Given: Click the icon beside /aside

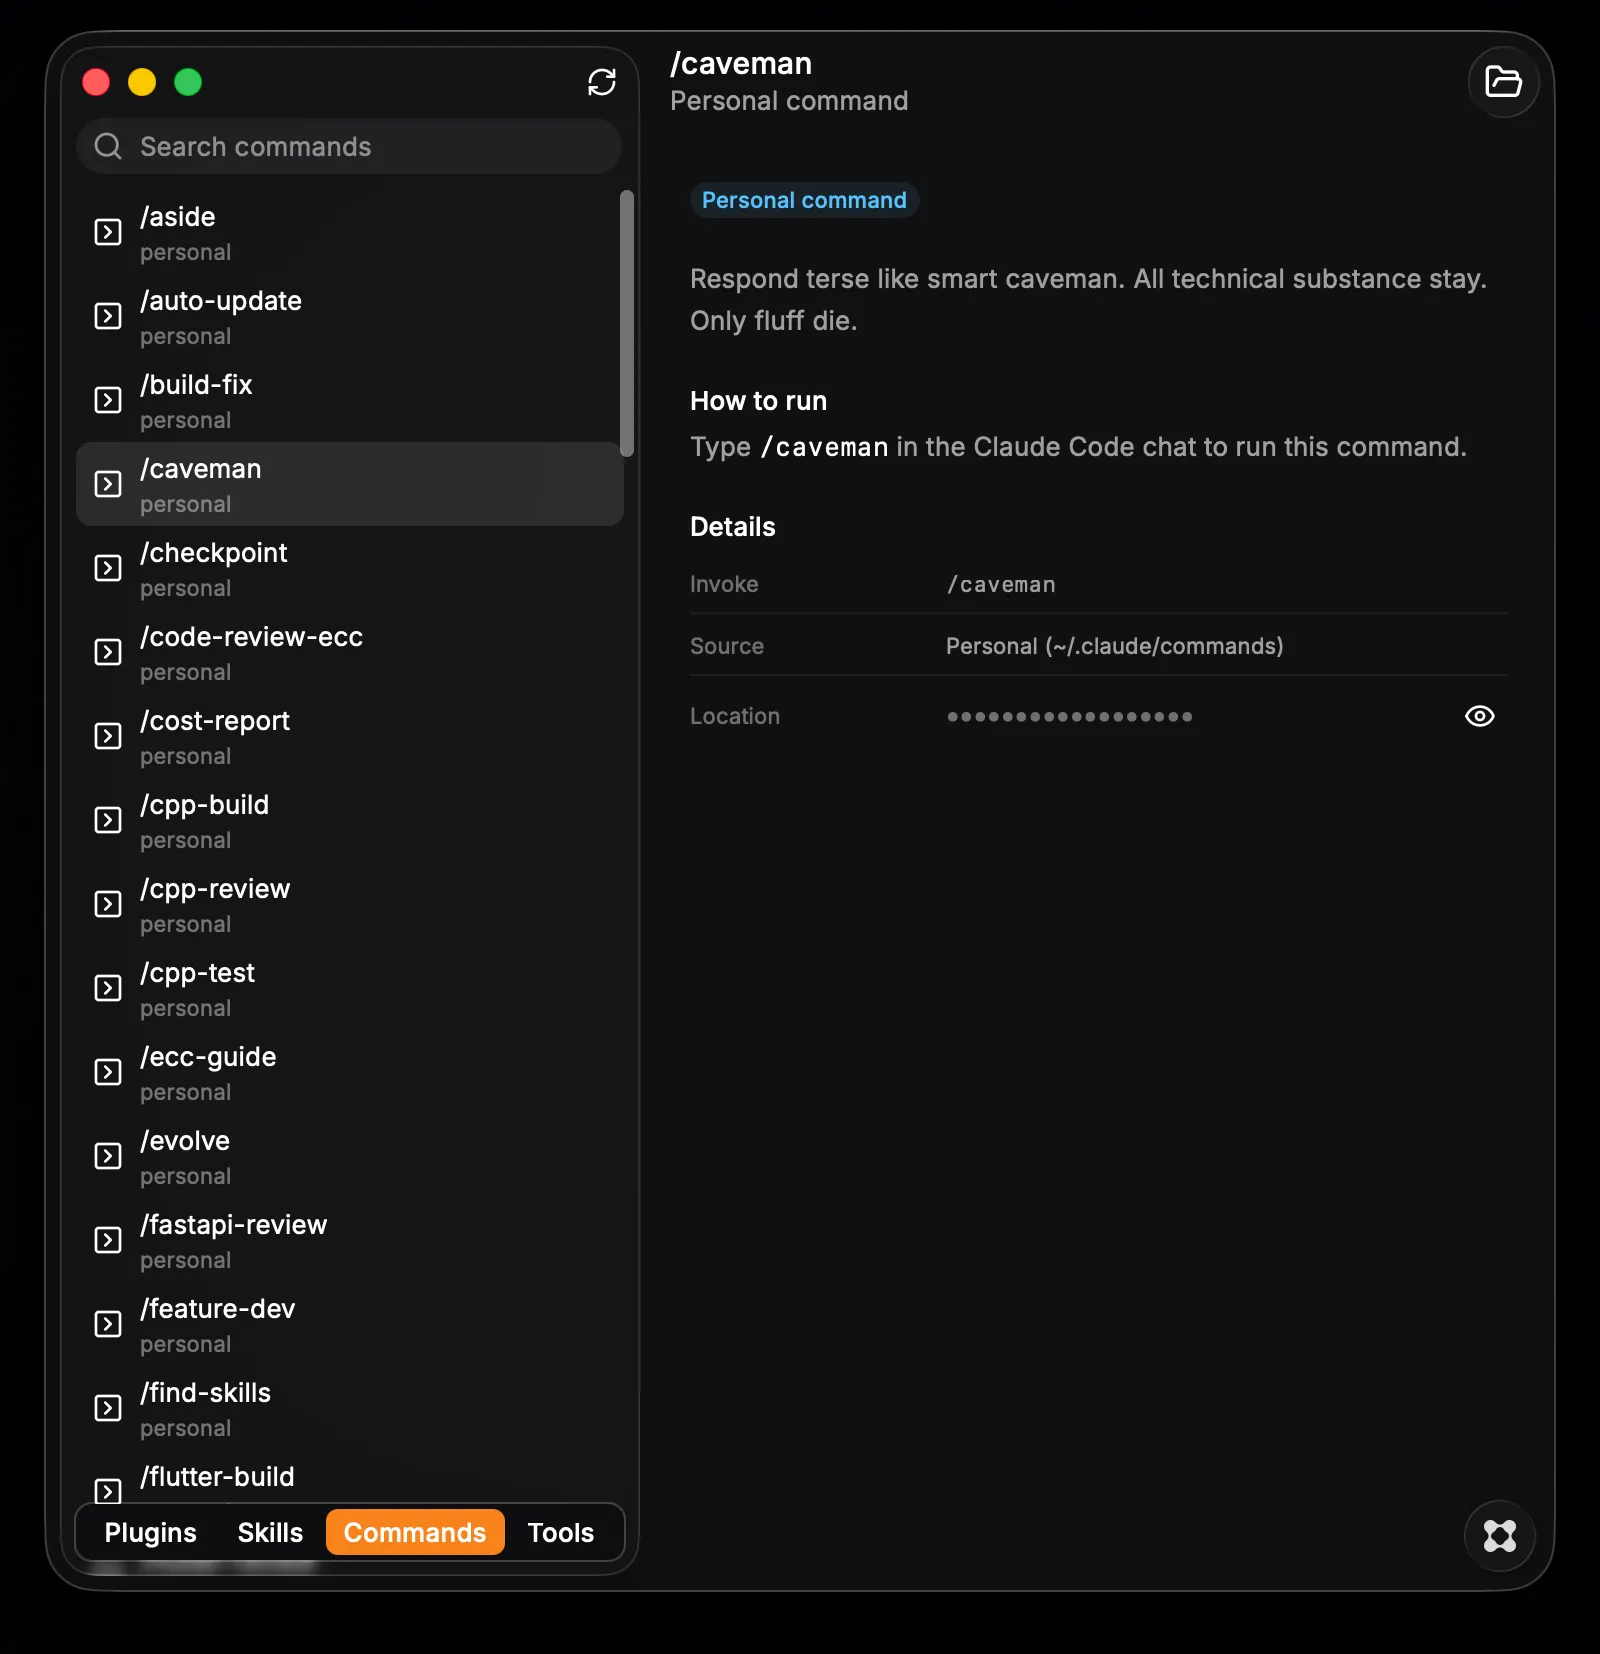Looking at the screenshot, I should (x=107, y=232).
